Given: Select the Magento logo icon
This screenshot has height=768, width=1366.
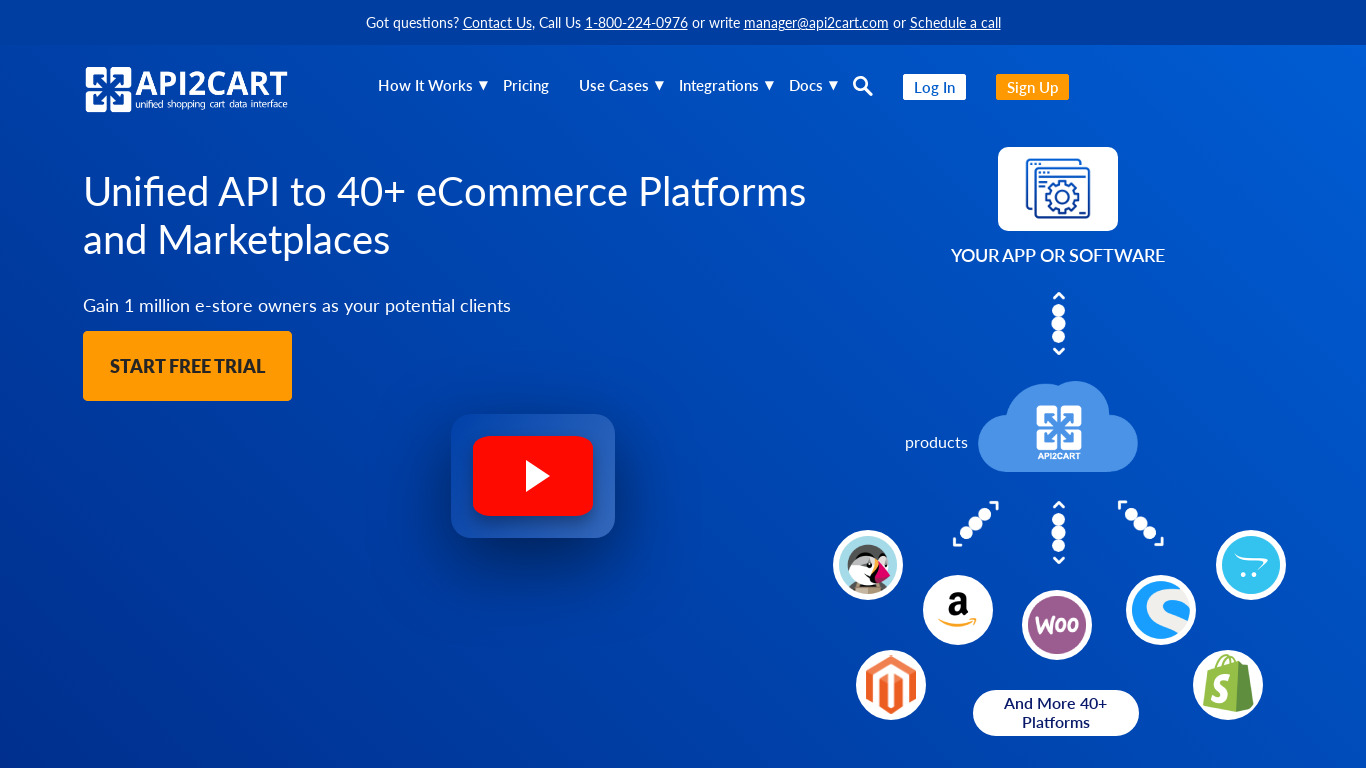Looking at the screenshot, I should click(891, 685).
